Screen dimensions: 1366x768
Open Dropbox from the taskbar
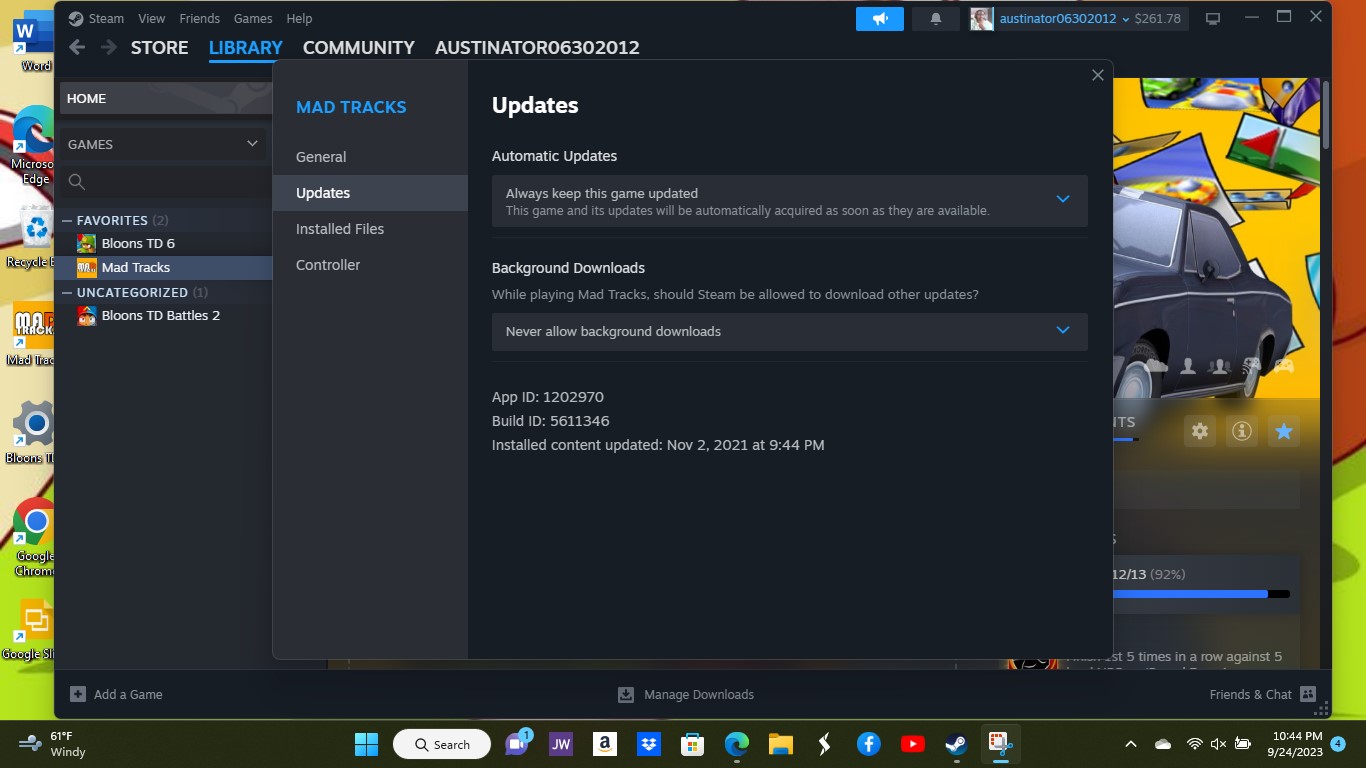click(x=648, y=744)
